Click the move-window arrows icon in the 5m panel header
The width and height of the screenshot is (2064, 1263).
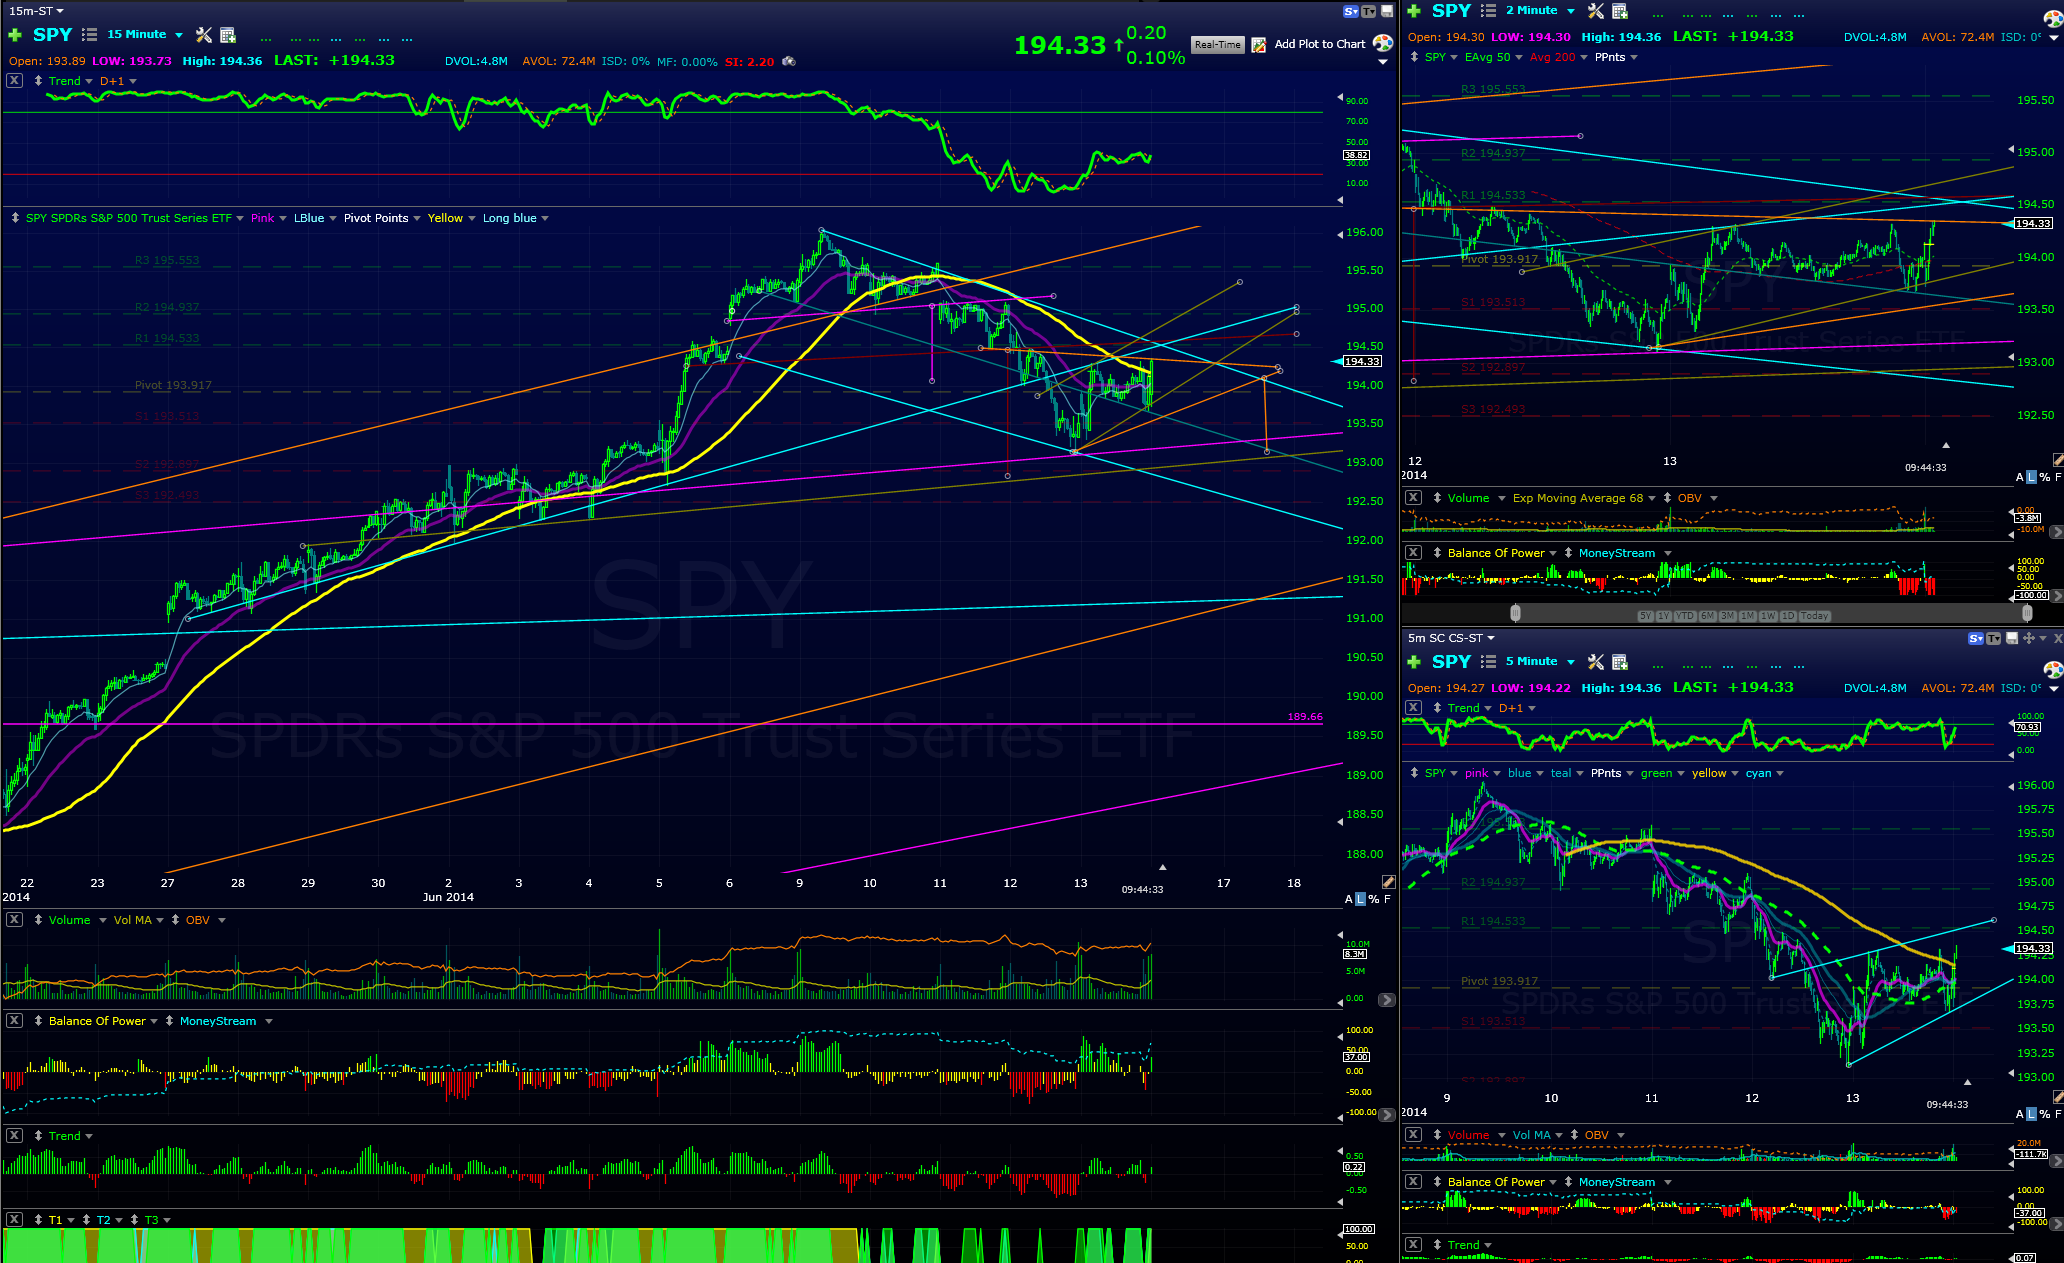(x=2029, y=638)
